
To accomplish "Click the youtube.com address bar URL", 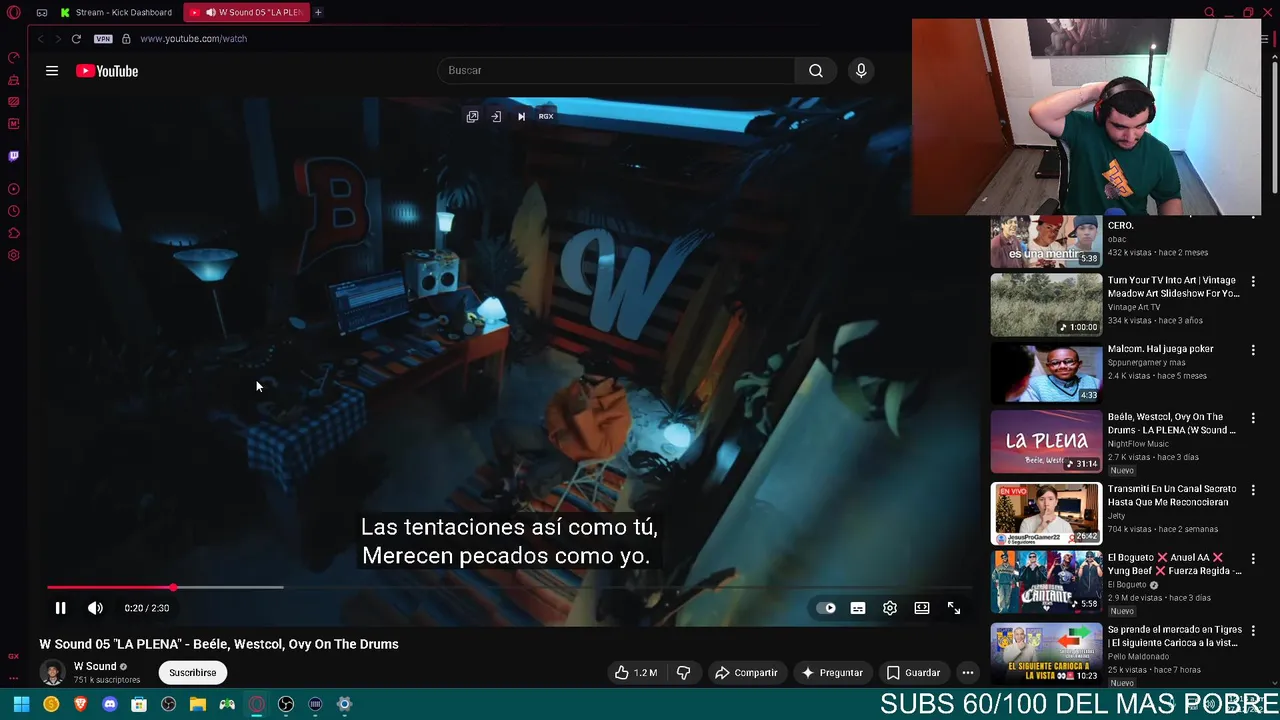I will tap(193, 39).
